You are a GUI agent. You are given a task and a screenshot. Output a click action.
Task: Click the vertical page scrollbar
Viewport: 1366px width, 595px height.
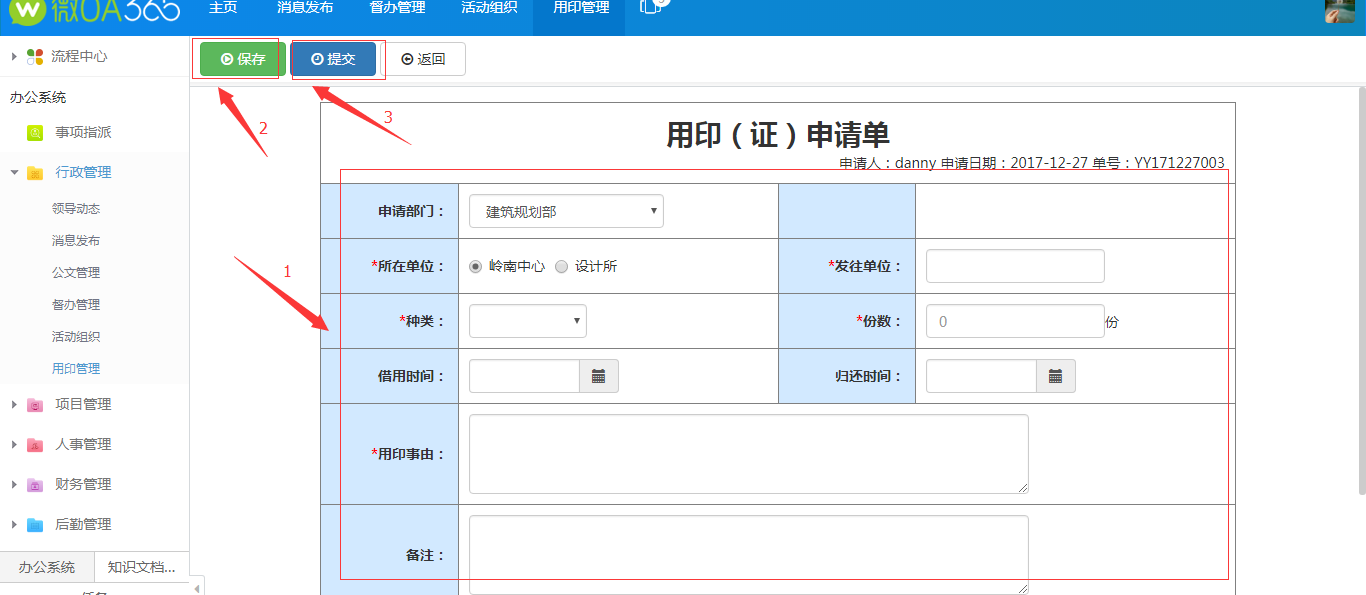pyautogui.click(x=1361, y=290)
